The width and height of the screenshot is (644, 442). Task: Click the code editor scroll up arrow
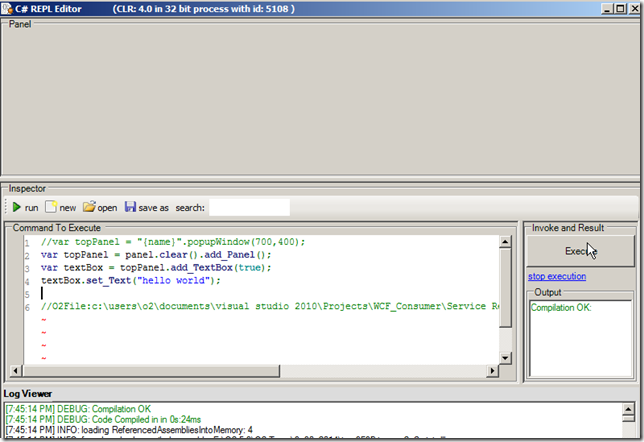[505, 242]
